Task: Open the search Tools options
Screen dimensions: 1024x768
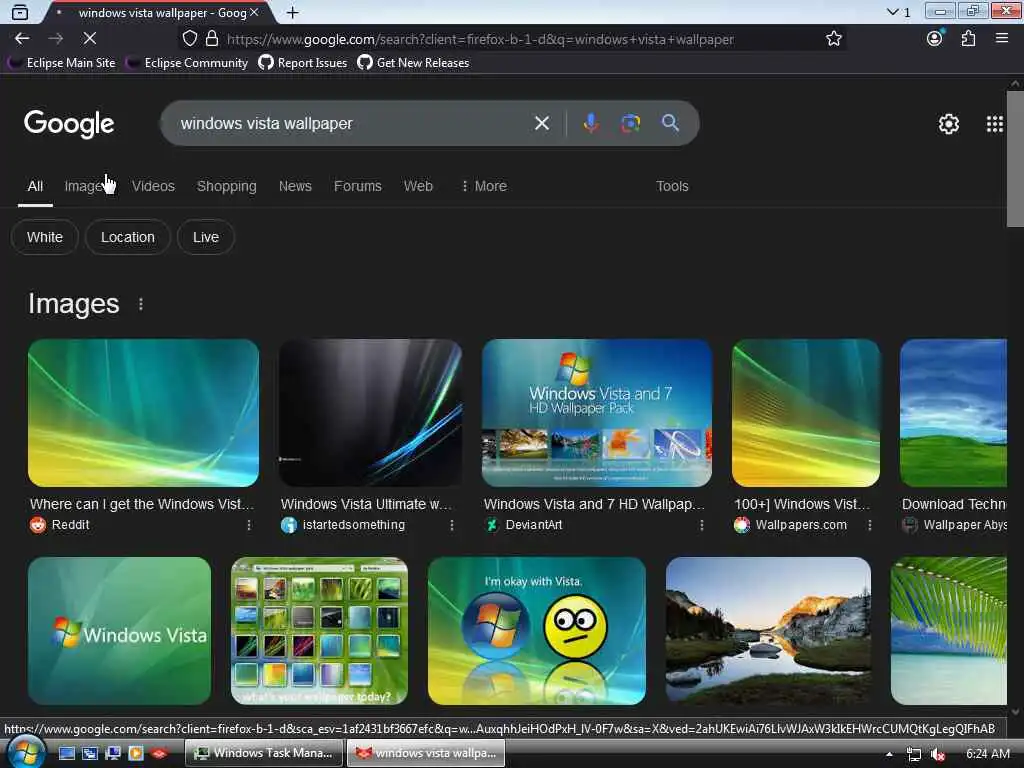Action: 672,186
